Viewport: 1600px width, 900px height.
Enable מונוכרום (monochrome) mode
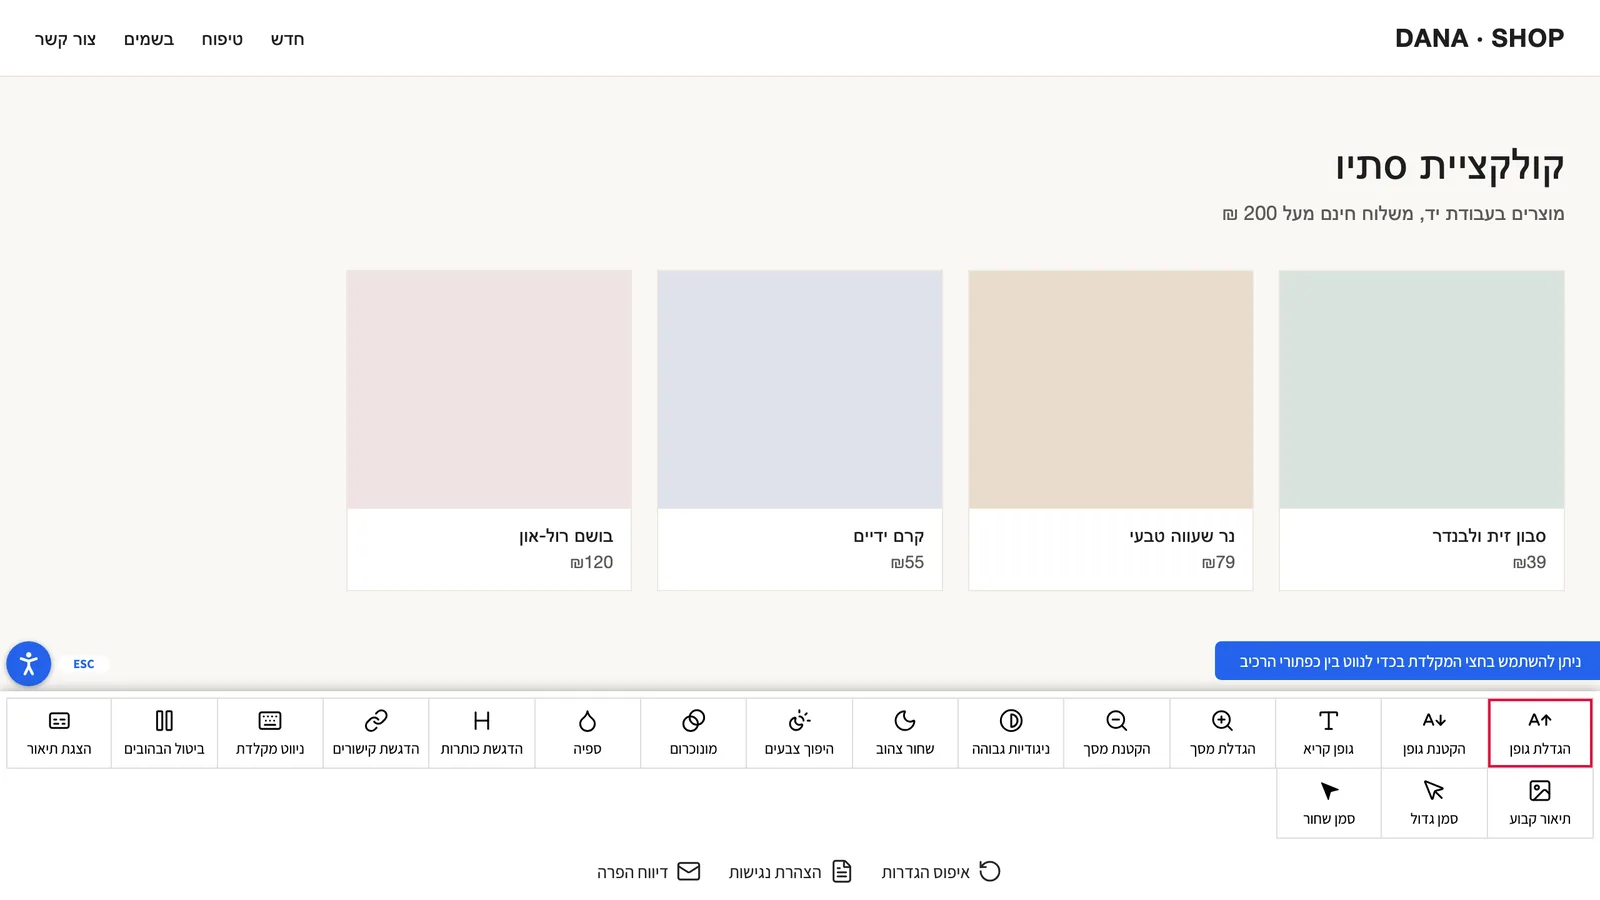point(693,733)
